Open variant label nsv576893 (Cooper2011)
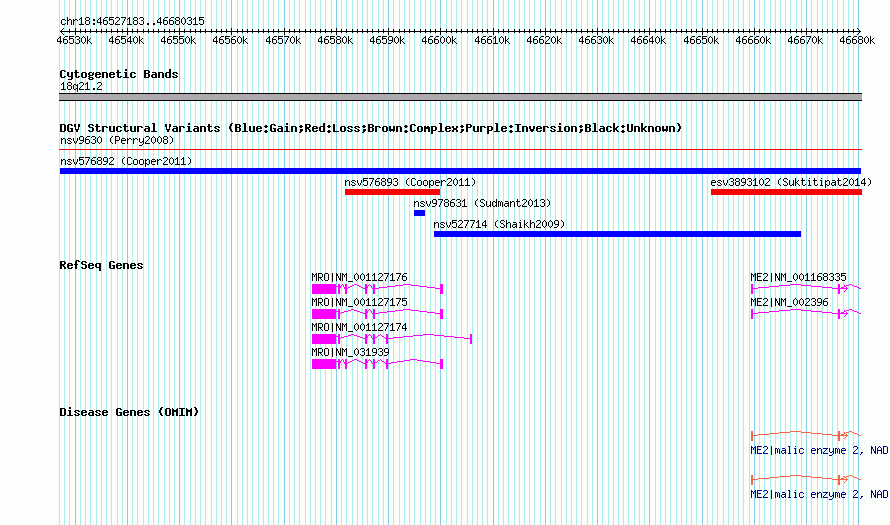The image size is (890, 525). 410,182
